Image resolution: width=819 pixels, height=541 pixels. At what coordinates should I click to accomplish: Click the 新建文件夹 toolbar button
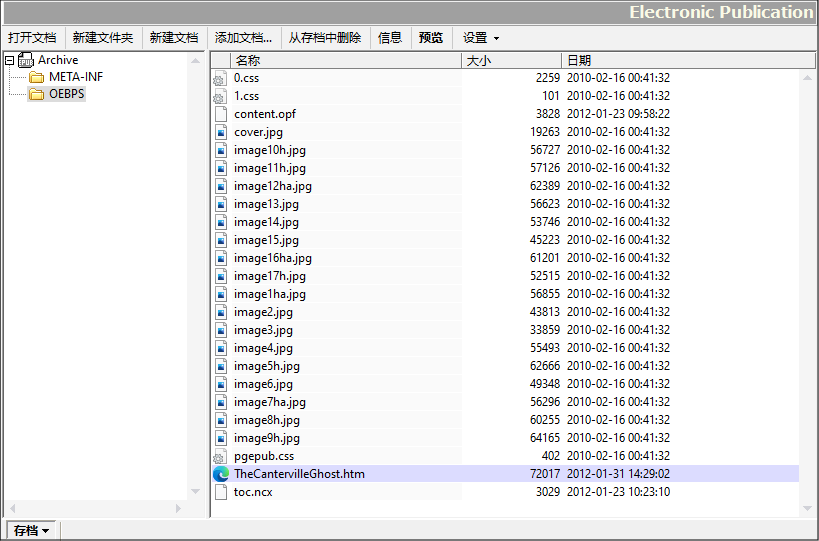pyautogui.click(x=103, y=38)
